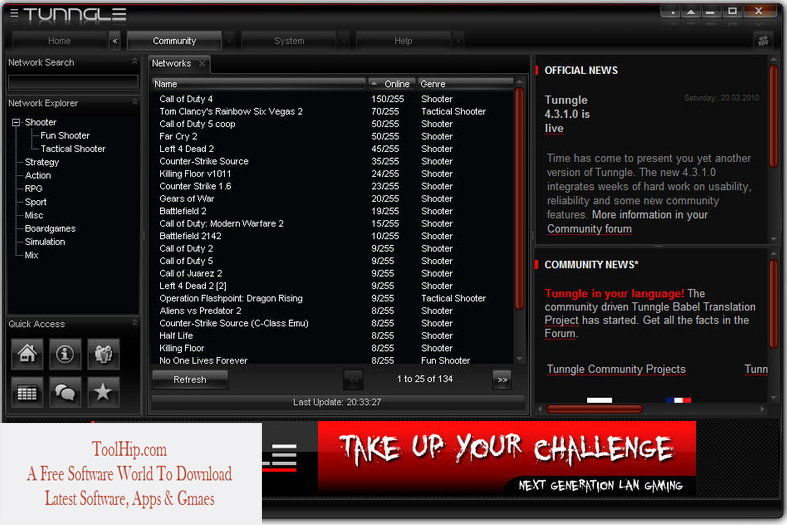
Task: Open the community people quick access icon
Action: tap(103, 354)
